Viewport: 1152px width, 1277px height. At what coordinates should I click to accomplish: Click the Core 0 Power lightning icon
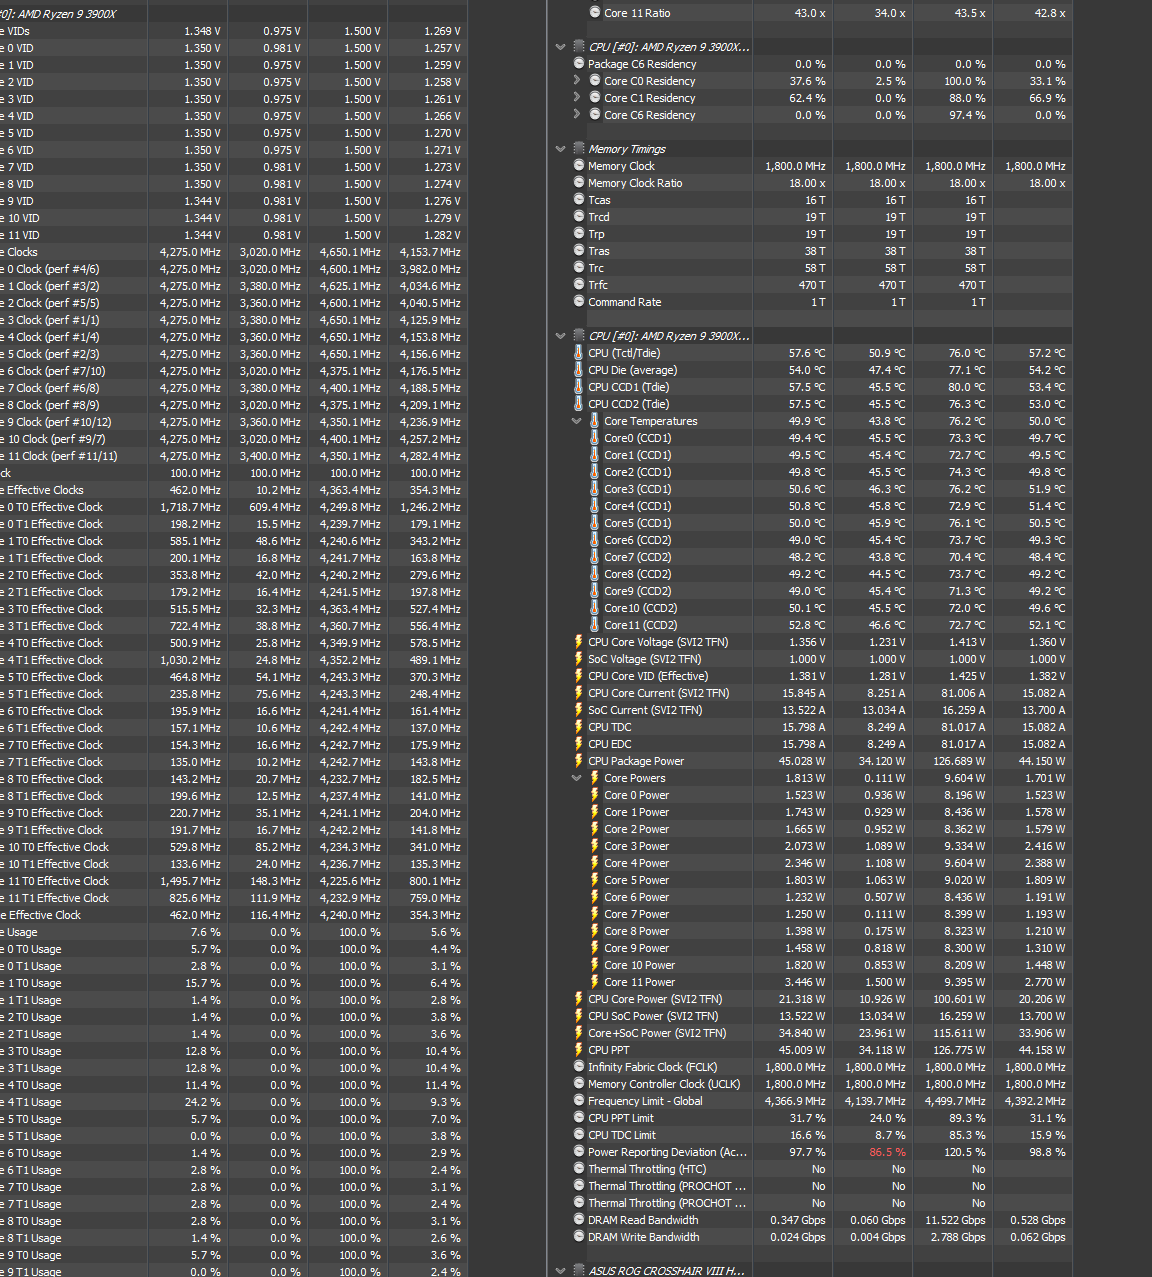tap(595, 795)
